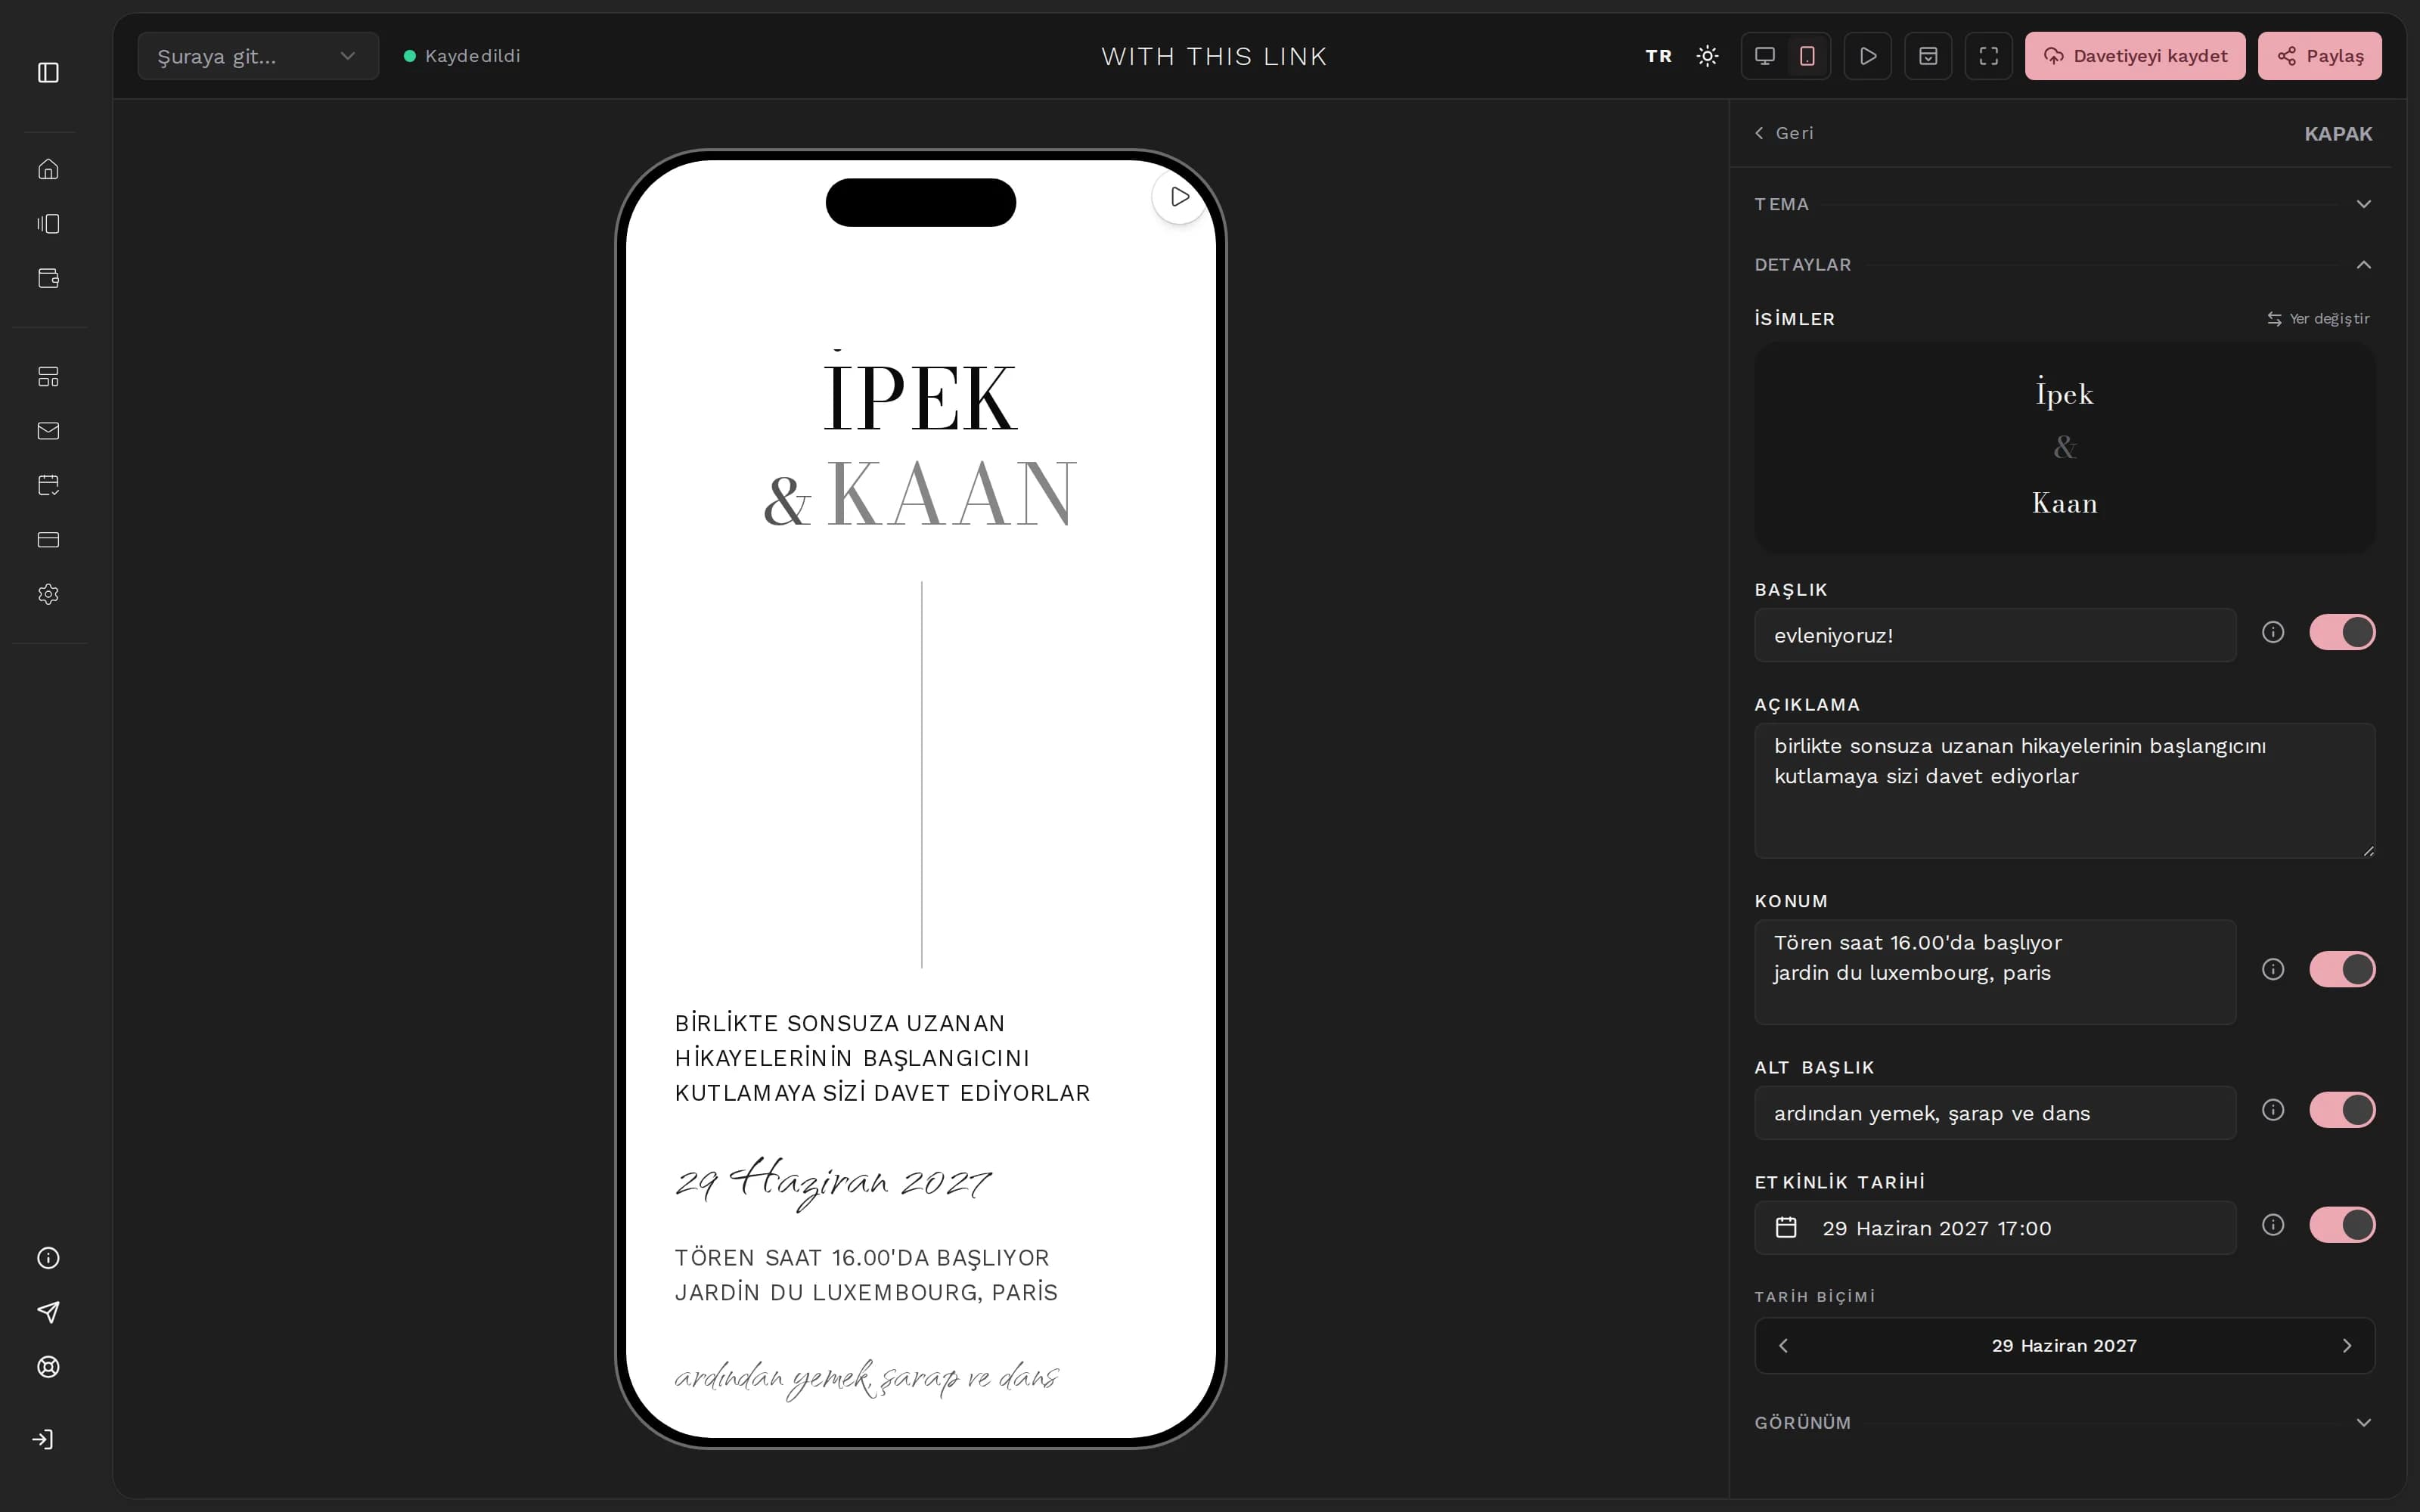This screenshot has width=2420, height=1512.
Task: Click Yer değiştir swap names
Action: coord(2318,319)
